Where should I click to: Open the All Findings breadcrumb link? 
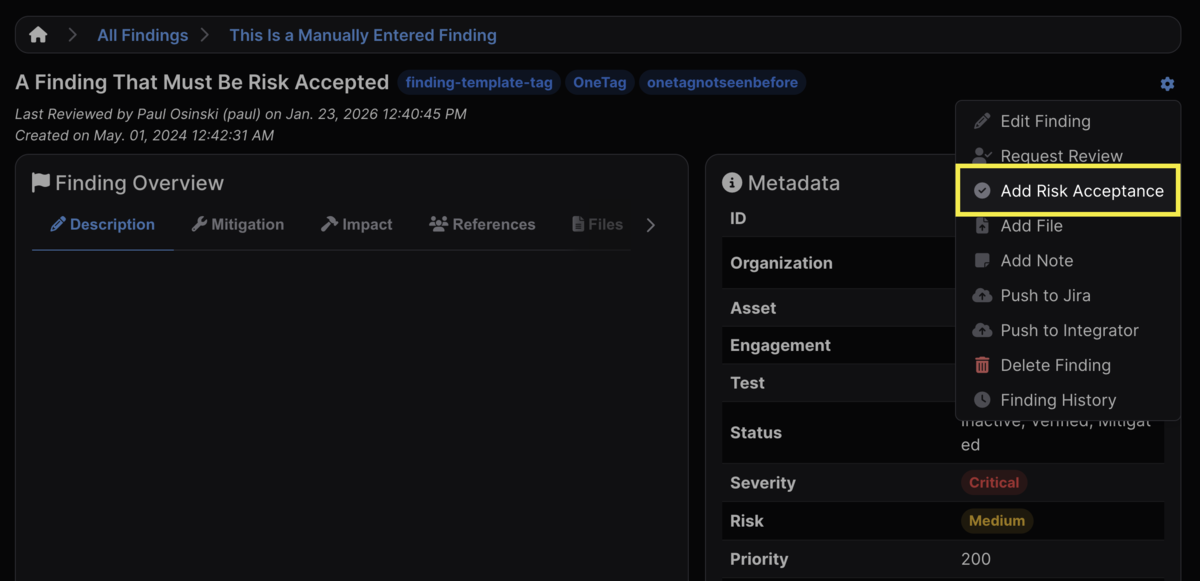[x=142, y=34]
